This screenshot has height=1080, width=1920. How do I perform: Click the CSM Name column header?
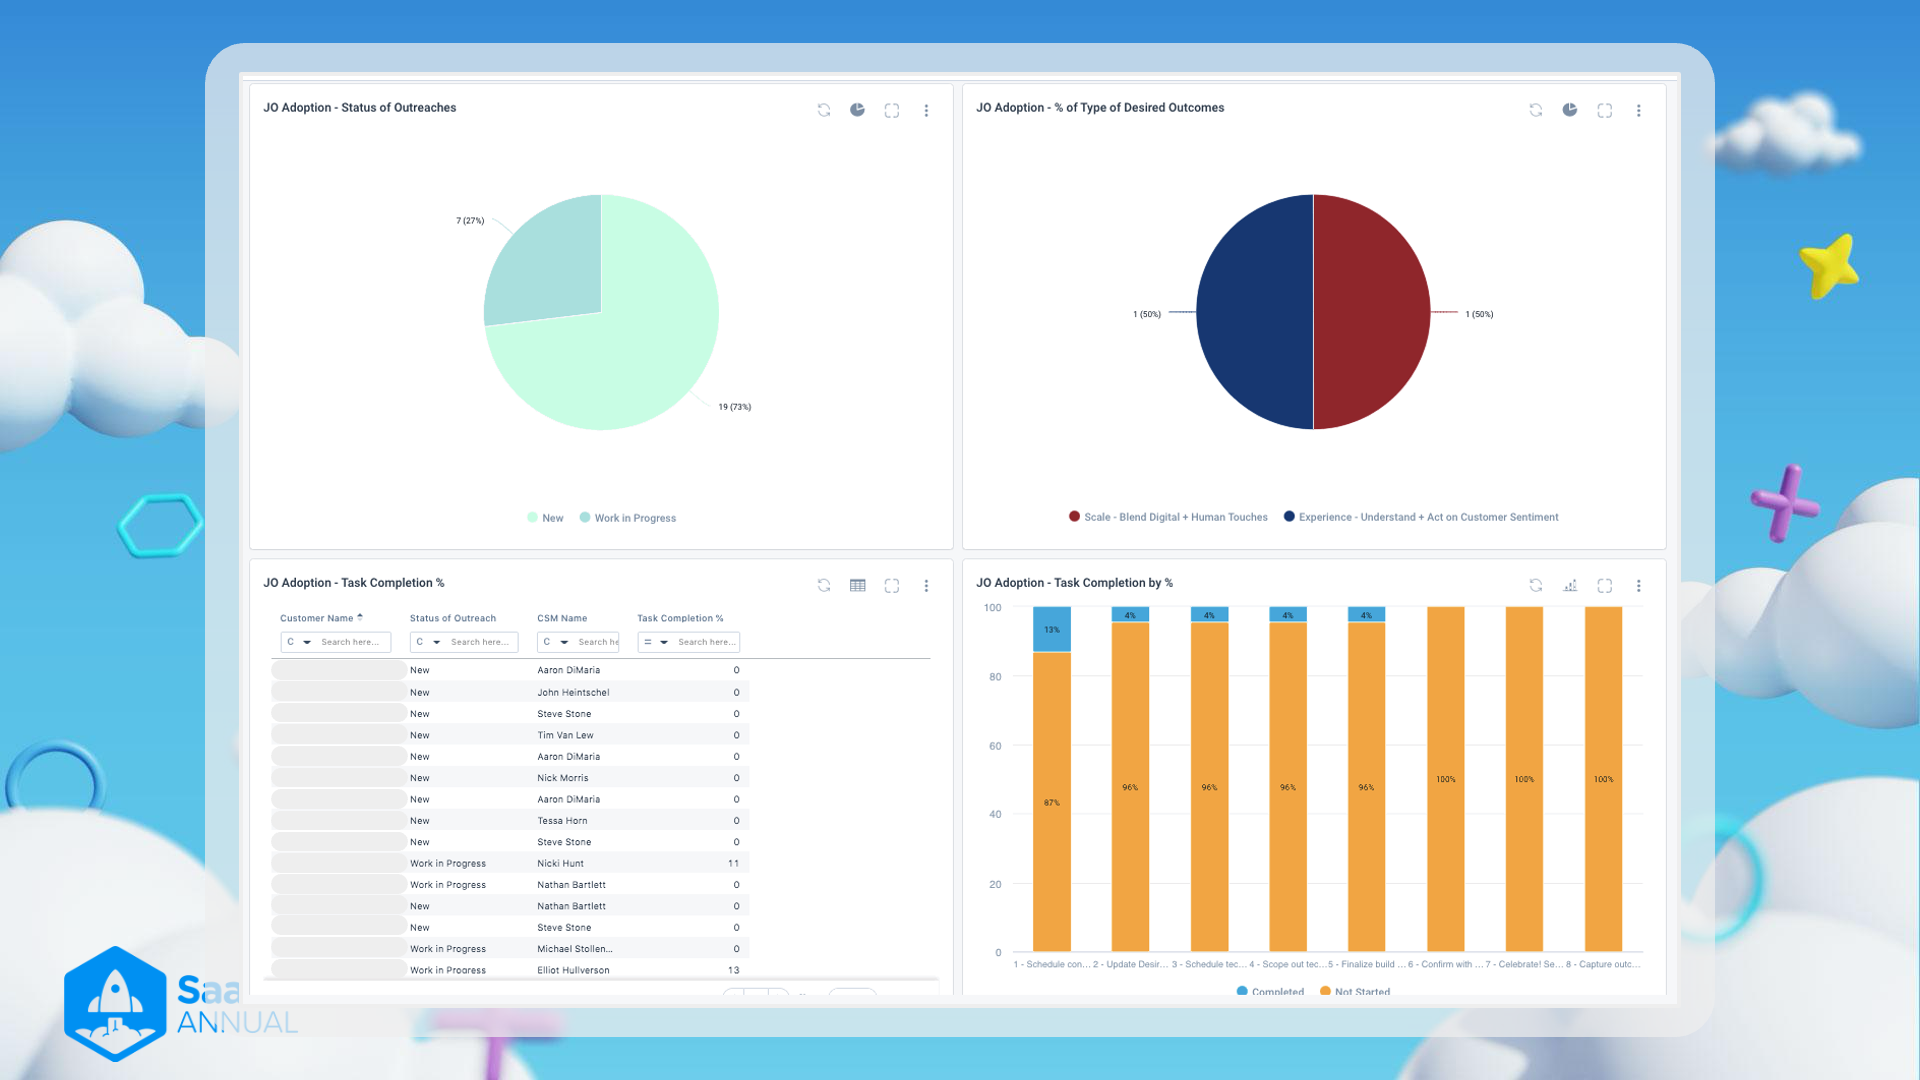click(x=562, y=618)
